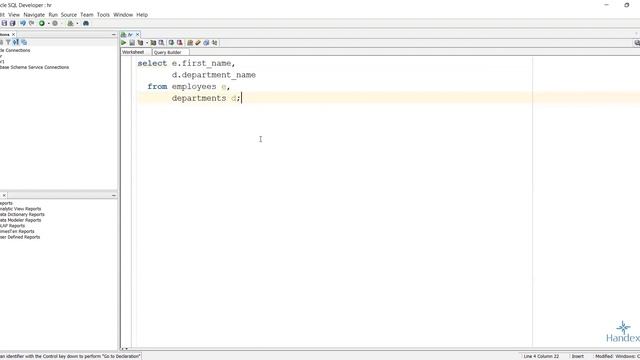This screenshot has width=640, height=360.
Task: Open the Window menu
Action: tap(123, 15)
